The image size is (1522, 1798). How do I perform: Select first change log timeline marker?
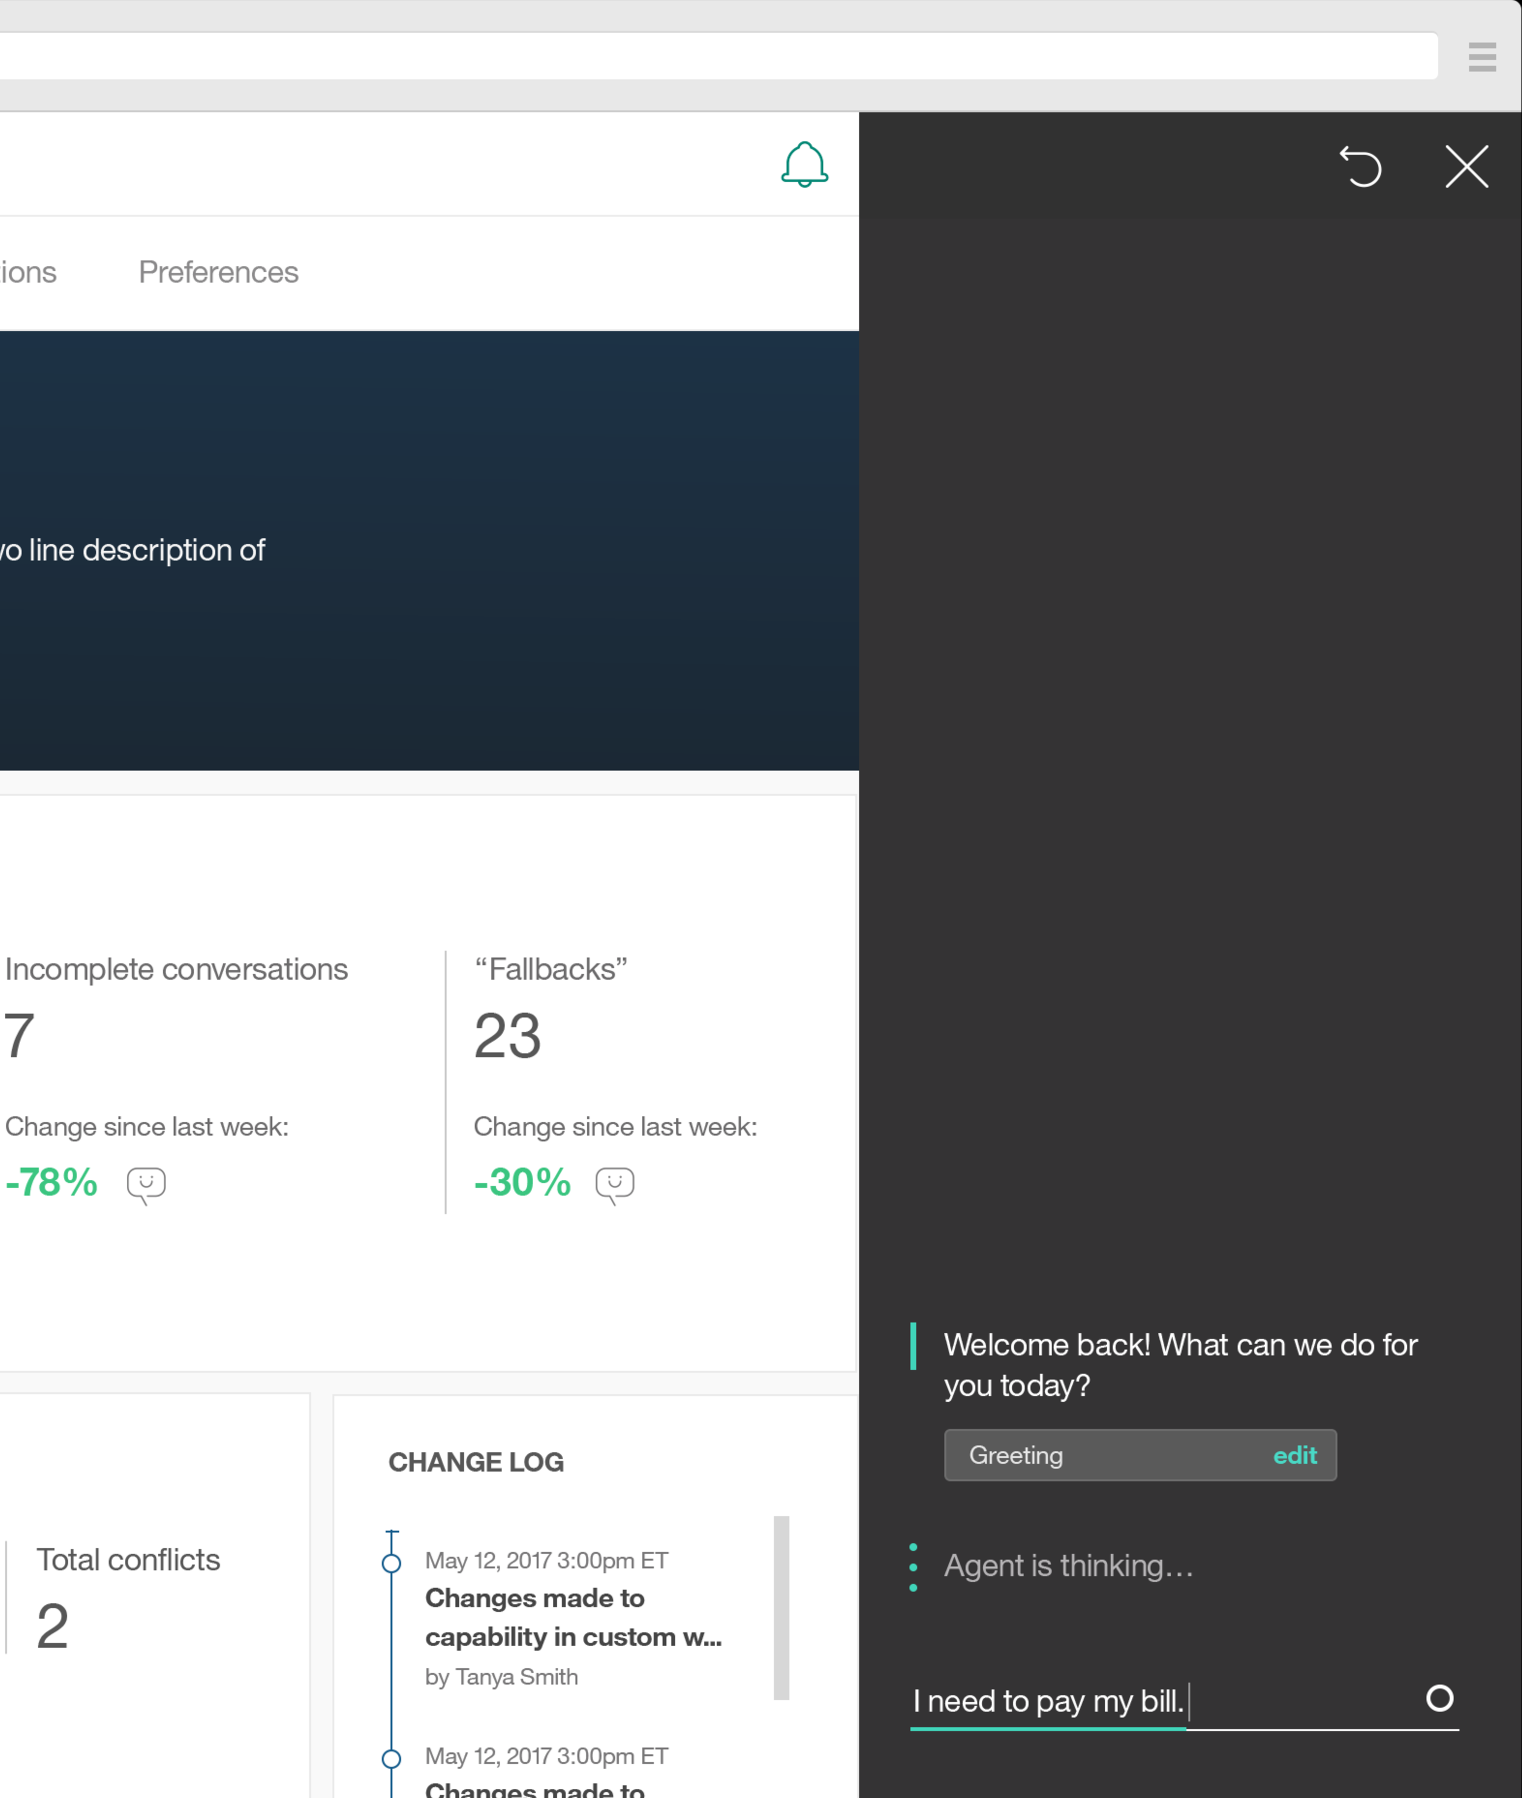(392, 1563)
